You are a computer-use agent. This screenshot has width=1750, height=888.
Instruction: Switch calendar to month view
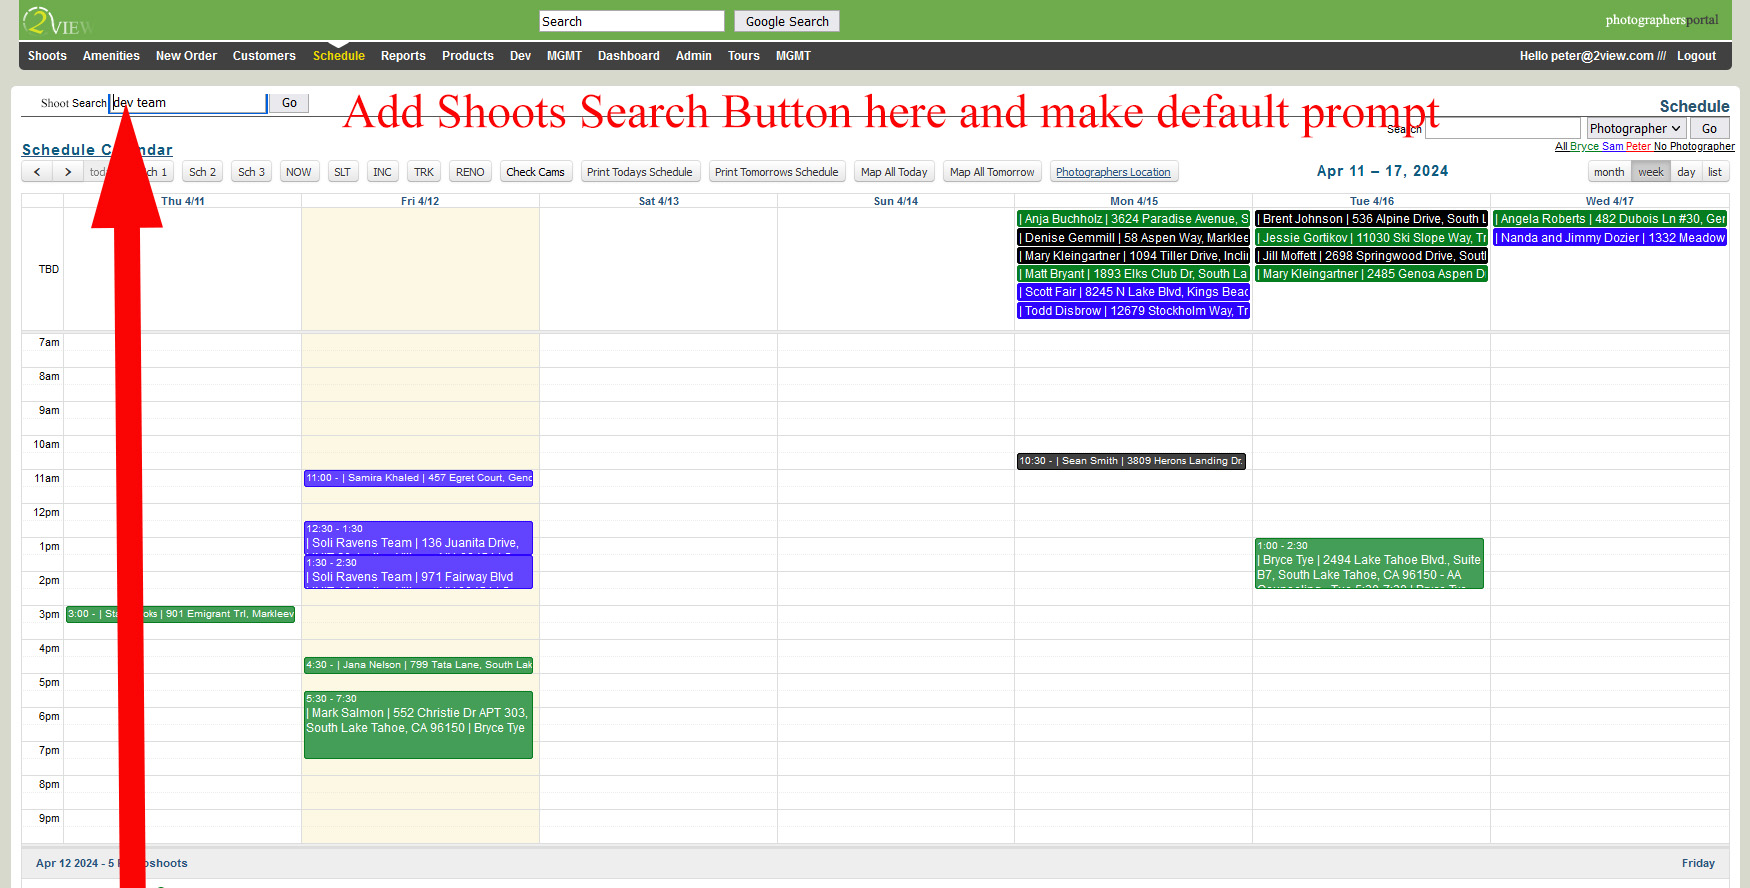1608,172
